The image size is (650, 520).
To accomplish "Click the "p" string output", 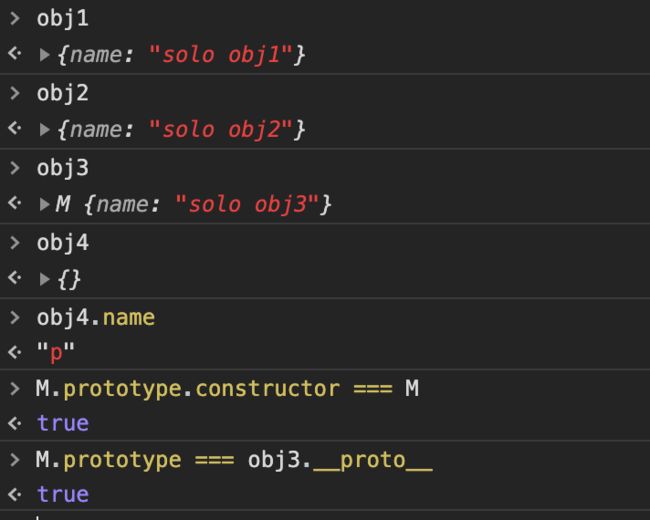I will (56, 352).
